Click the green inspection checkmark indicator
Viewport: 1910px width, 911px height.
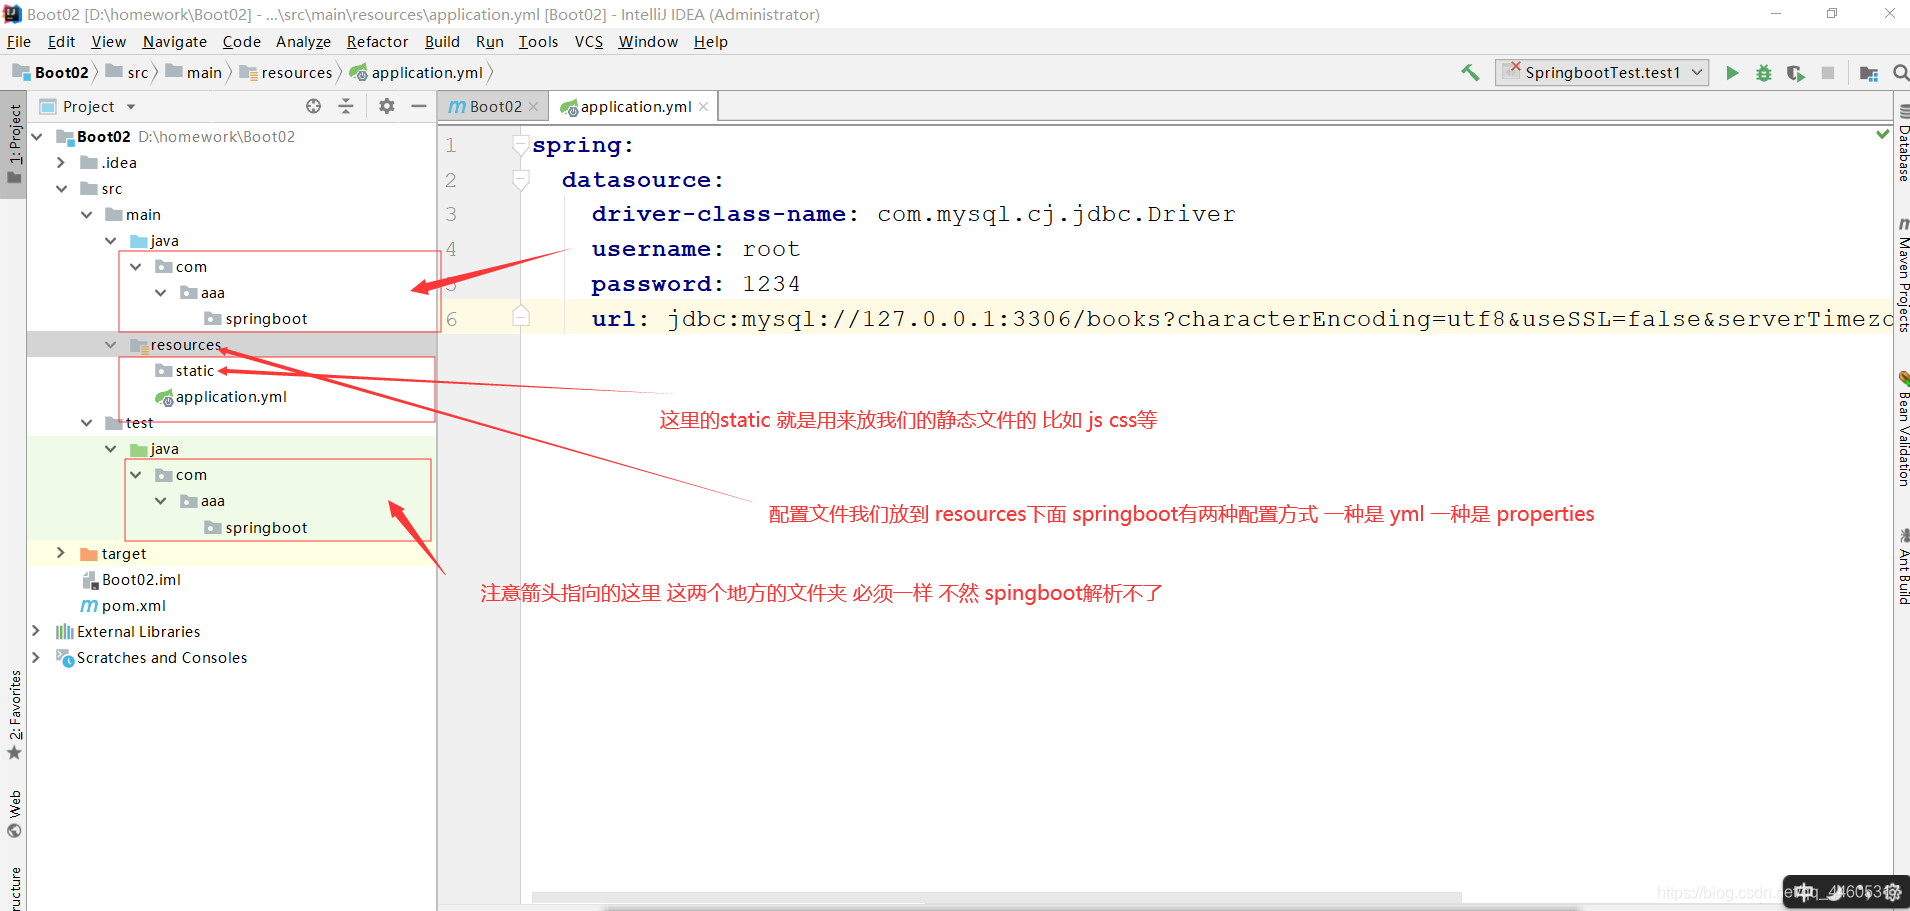point(1882,134)
